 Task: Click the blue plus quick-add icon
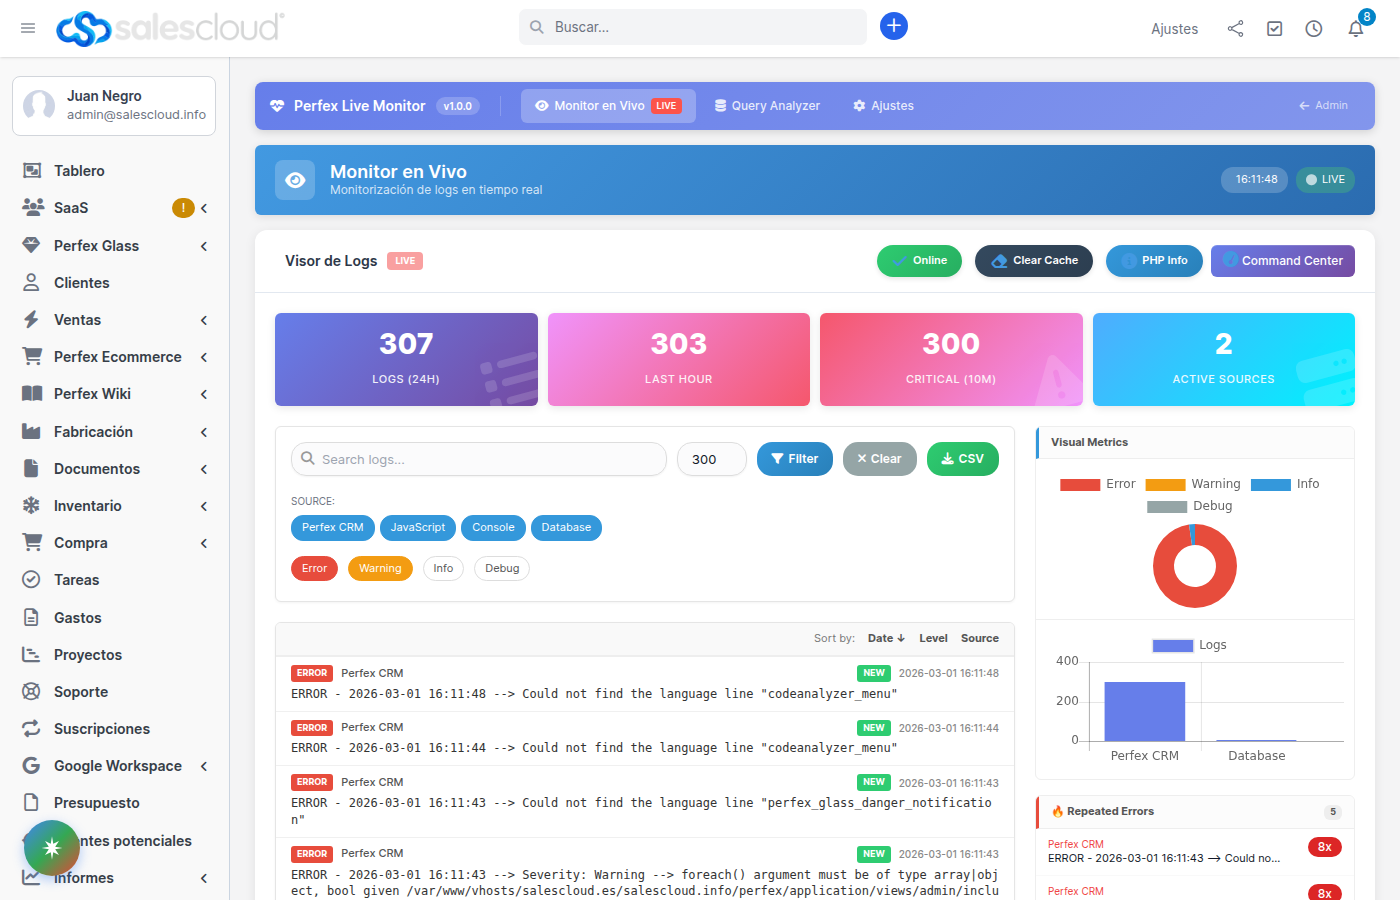(x=893, y=27)
